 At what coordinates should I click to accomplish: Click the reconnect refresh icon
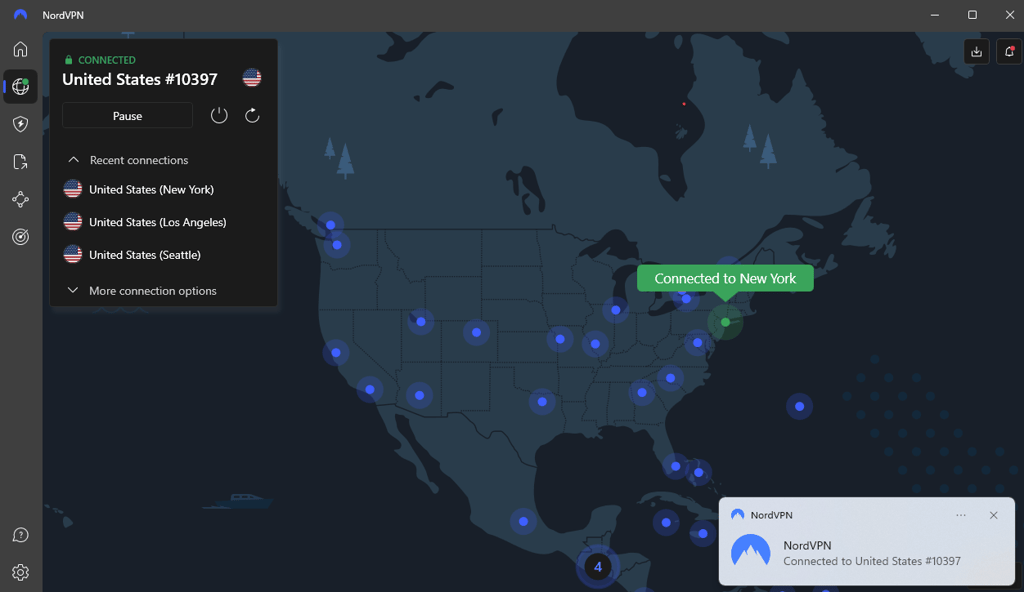coord(252,116)
